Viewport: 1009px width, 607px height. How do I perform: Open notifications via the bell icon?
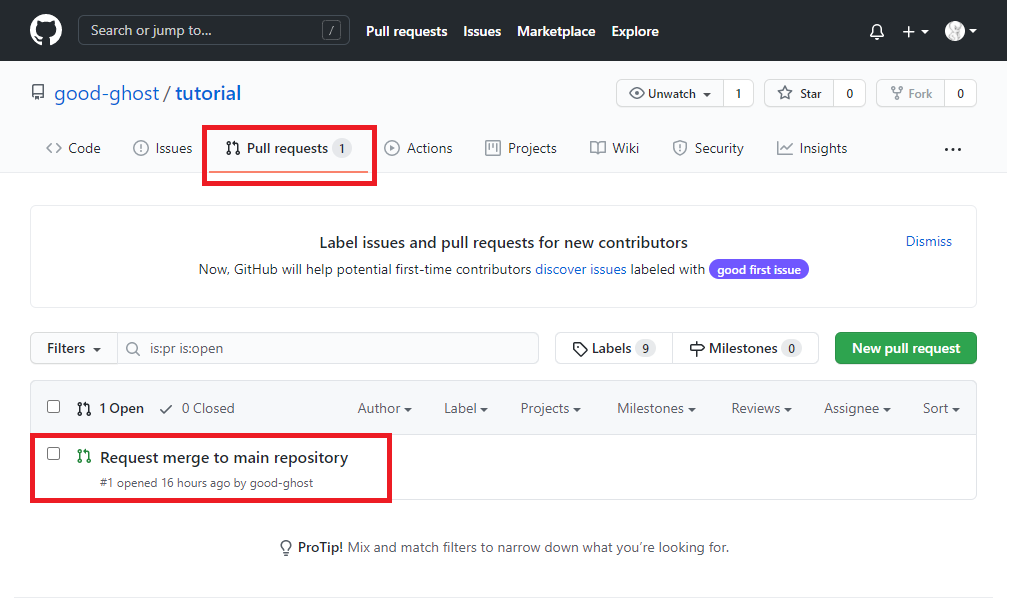click(877, 31)
